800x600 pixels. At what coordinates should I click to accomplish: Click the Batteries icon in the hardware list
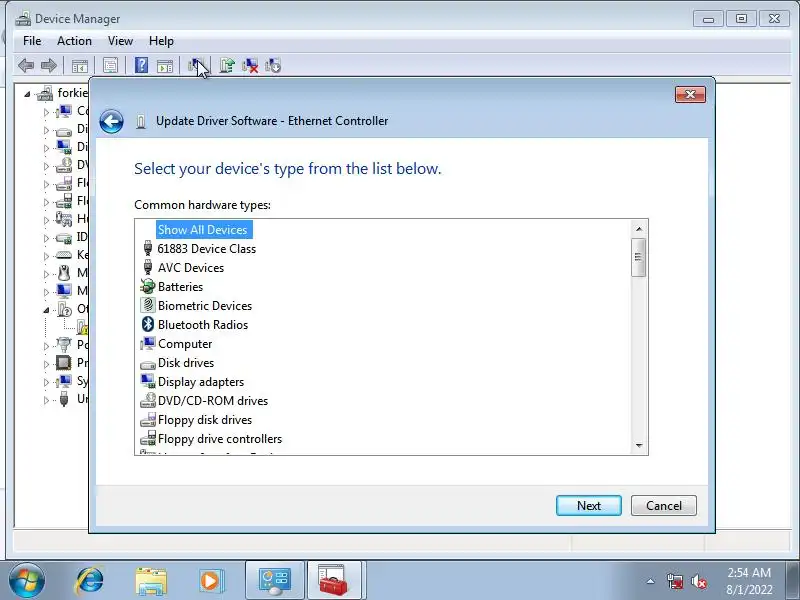pos(147,287)
